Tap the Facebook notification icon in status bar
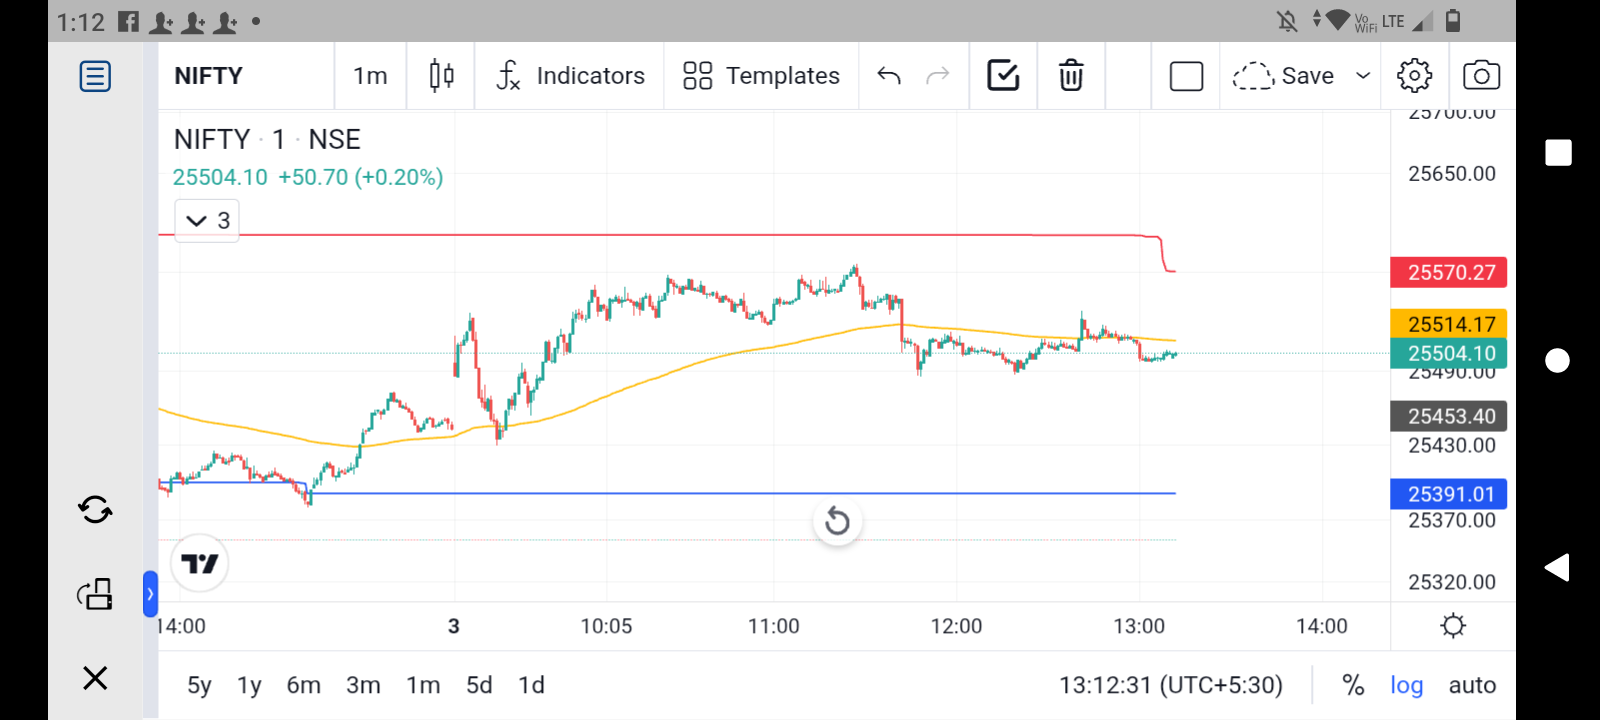This screenshot has height=720, width=1600. click(128, 21)
